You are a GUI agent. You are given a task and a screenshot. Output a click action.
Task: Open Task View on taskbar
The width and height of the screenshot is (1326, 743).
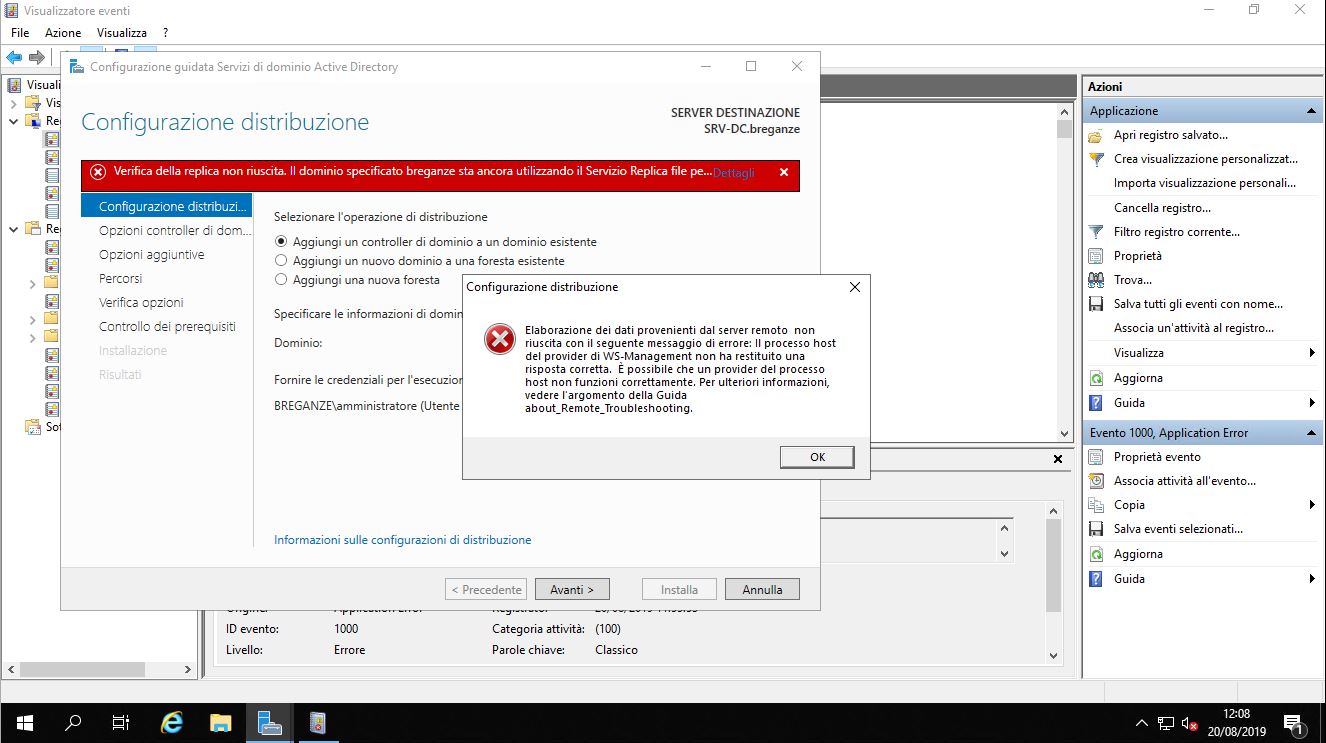pos(121,723)
